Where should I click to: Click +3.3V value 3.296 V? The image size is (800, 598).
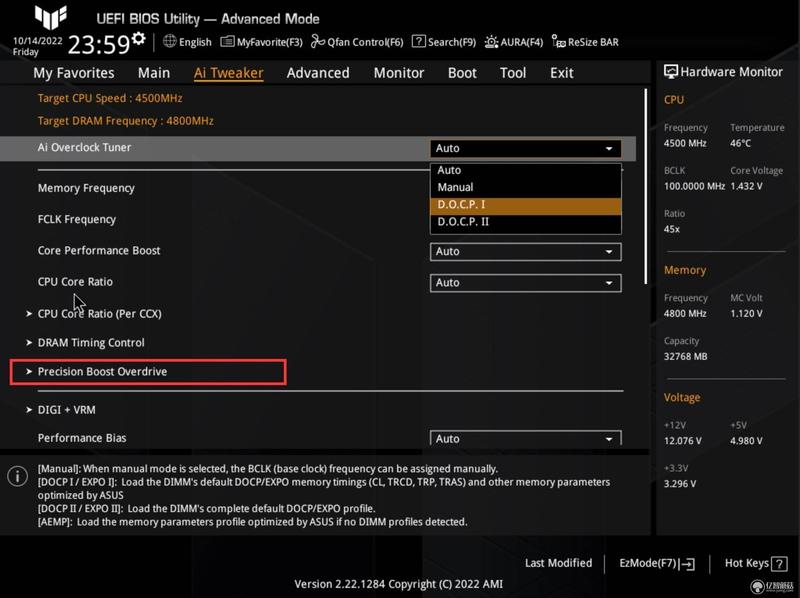click(x=680, y=484)
